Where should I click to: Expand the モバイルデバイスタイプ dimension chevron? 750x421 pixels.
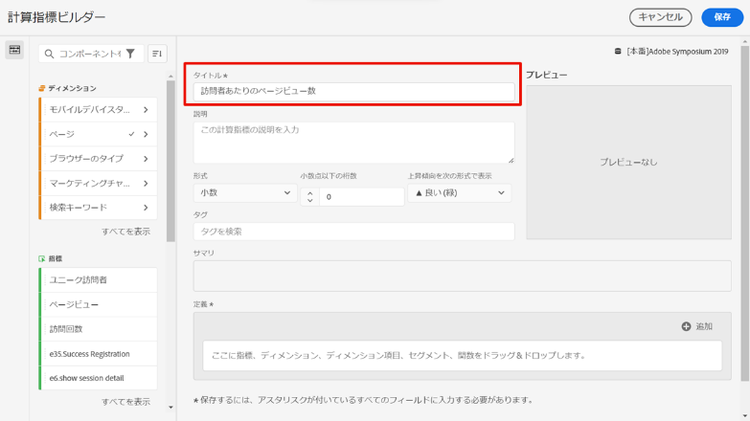(x=146, y=109)
